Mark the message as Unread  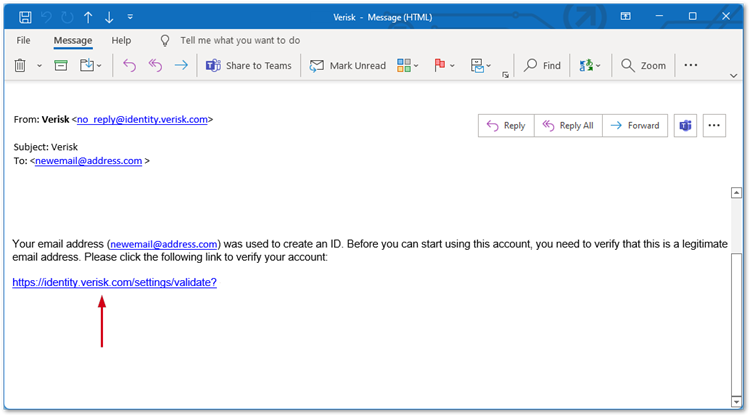tap(348, 66)
